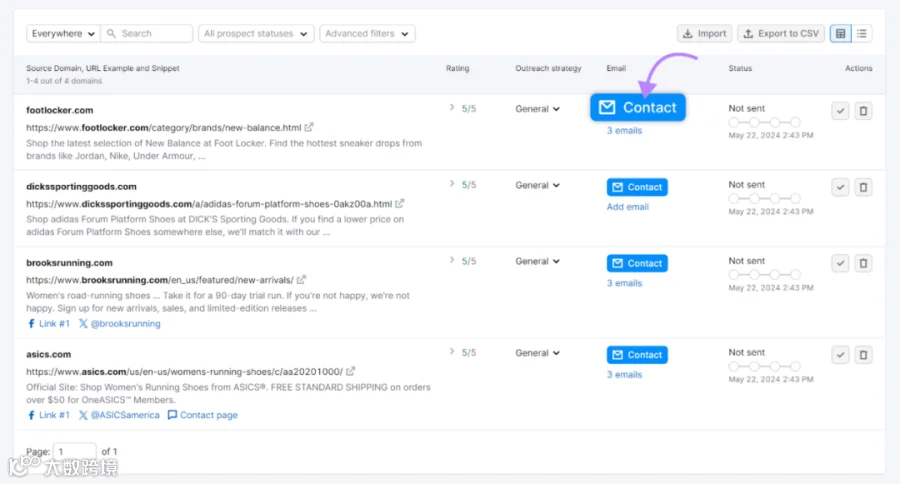This screenshot has width=900, height=484.
Task: Click the search magnifier icon
Action: (111, 33)
